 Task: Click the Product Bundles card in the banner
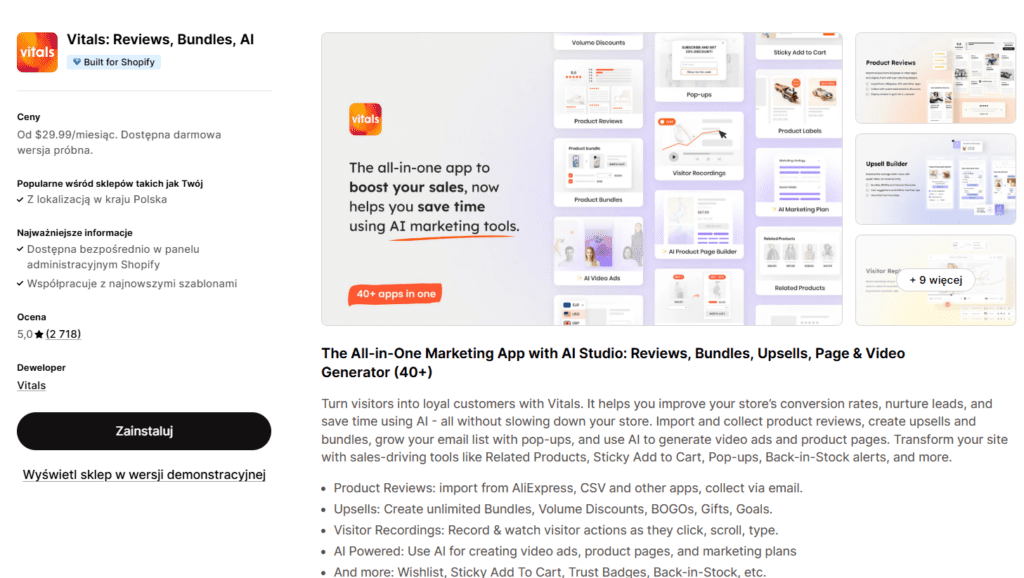coord(598,172)
